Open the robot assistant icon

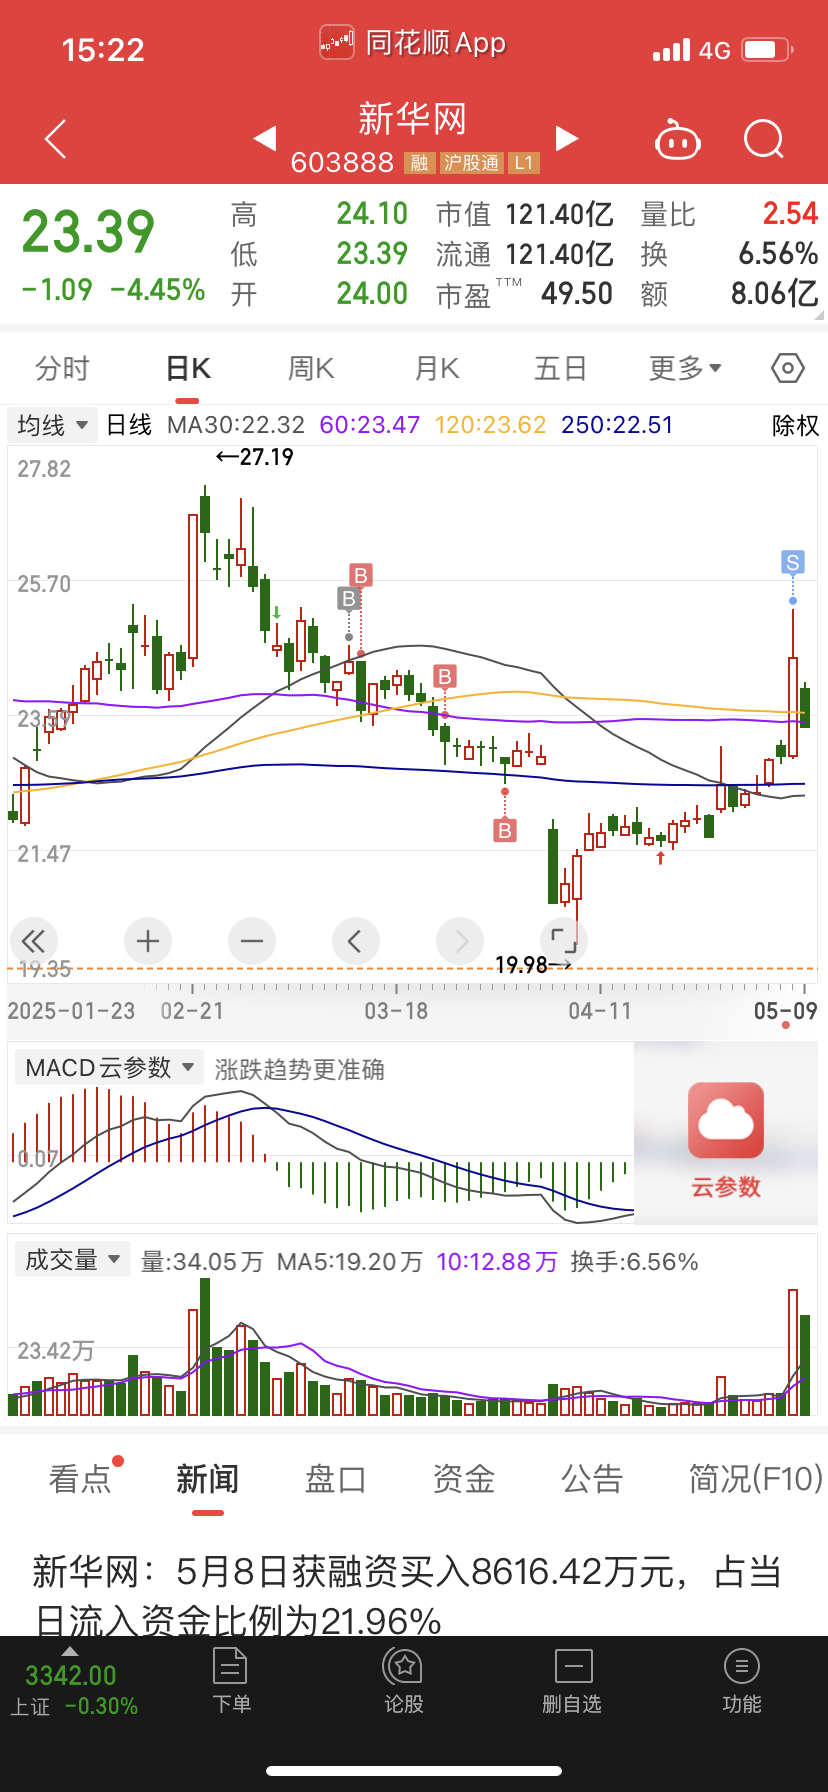click(x=677, y=140)
